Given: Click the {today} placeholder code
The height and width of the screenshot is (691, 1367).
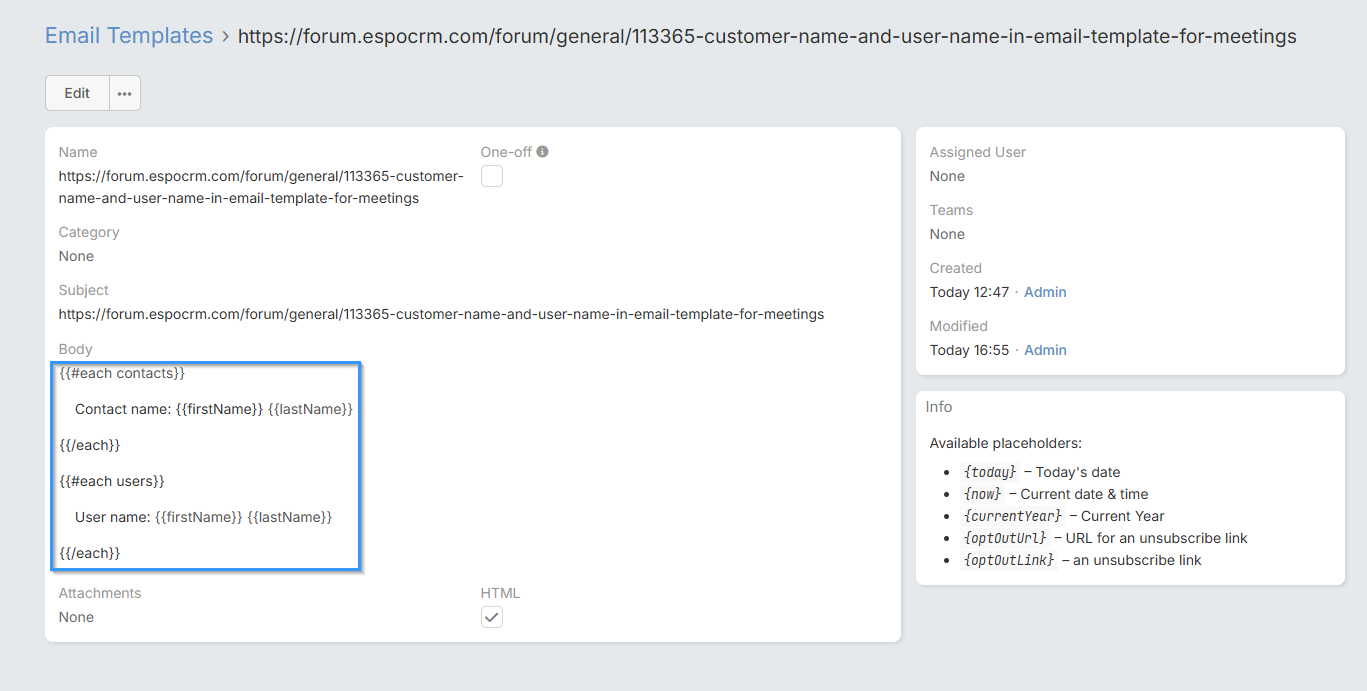Looking at the screenshot, I should coord(990,472).
